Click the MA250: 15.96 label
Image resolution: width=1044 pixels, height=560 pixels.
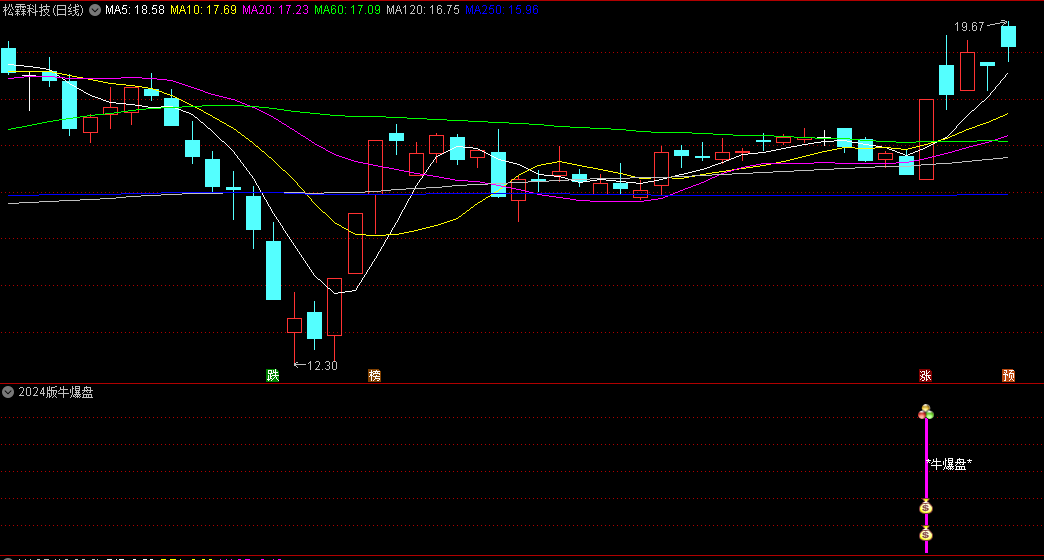click(x=502, y=10)
